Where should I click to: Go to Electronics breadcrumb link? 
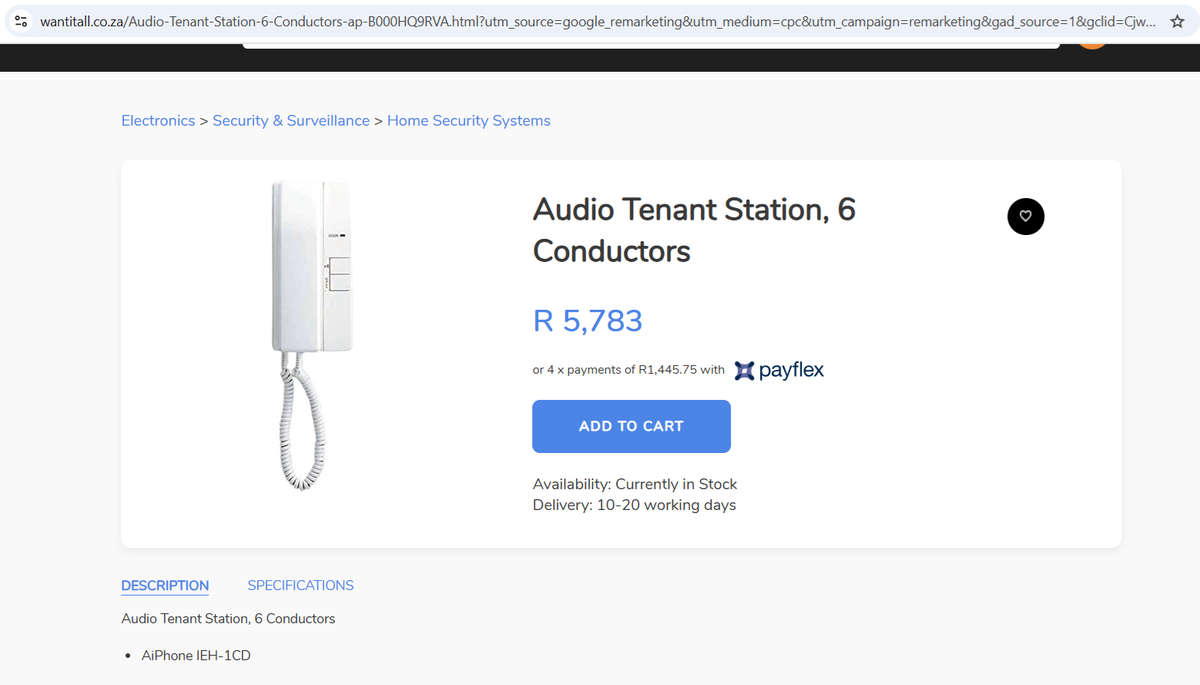pyautogui.click(x=158, y=121)
